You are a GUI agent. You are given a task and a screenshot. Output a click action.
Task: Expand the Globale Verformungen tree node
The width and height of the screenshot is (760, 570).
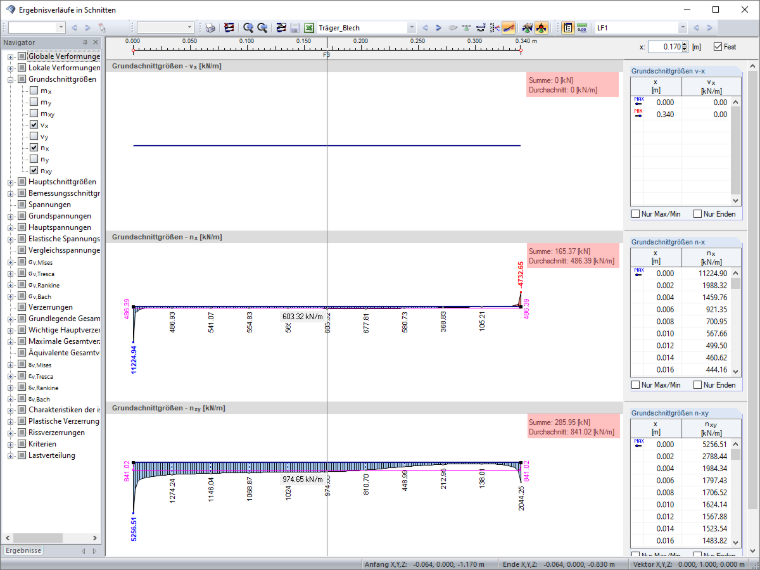pyautogui.click(x=10, y=57)
